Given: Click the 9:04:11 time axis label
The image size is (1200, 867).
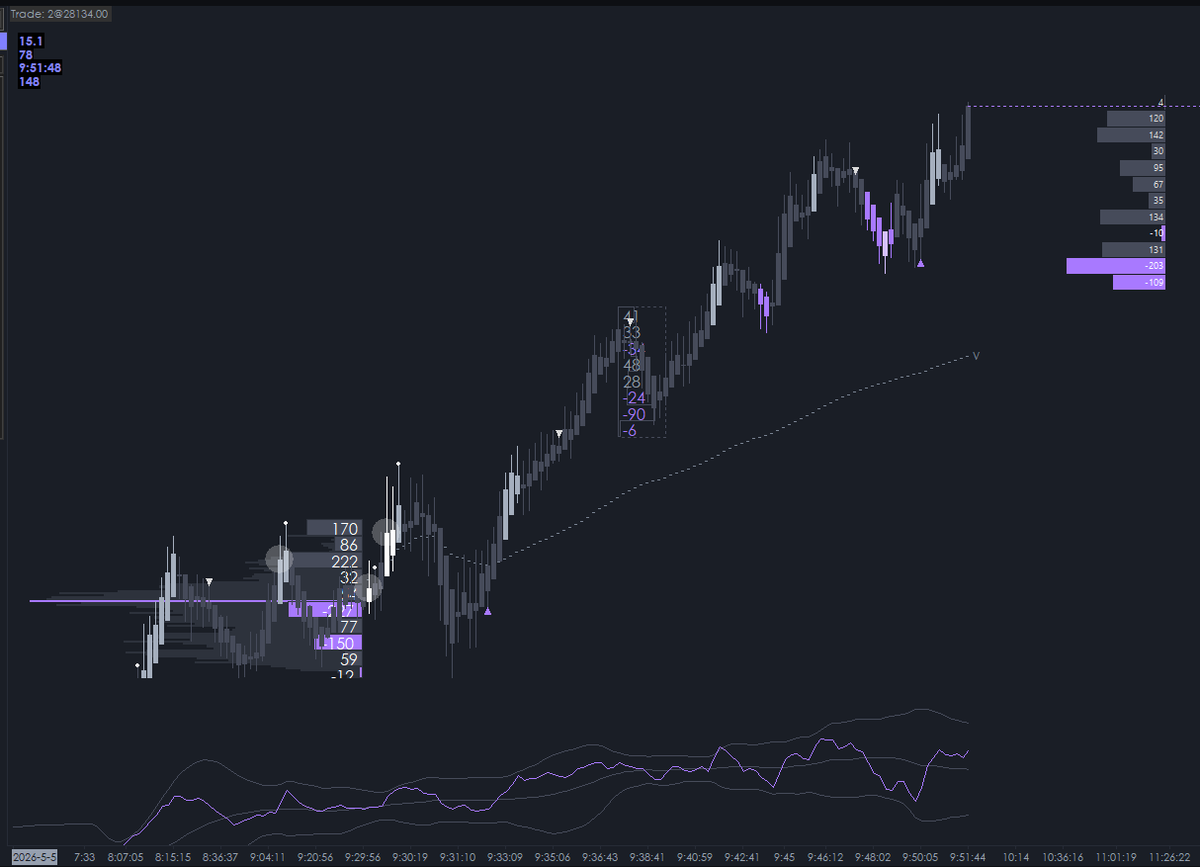Looking at the screenshot, I should 268,857.
